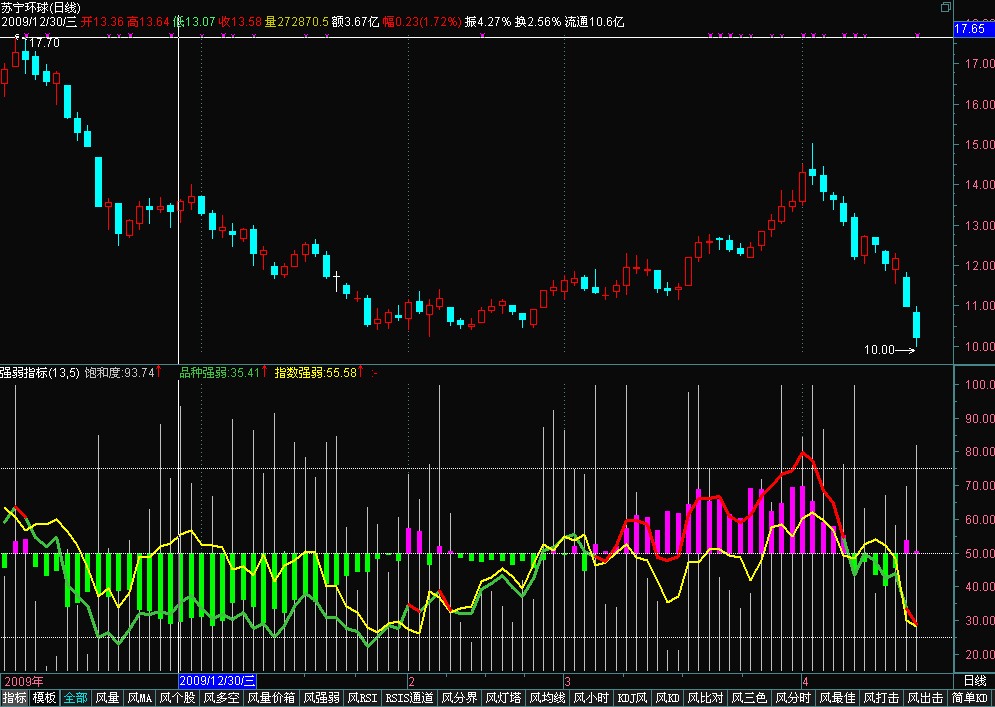This screenshot has height=707, width=995.
Task: Choose the 风均线 indicator tab
Action: click(x=548, y=698)
